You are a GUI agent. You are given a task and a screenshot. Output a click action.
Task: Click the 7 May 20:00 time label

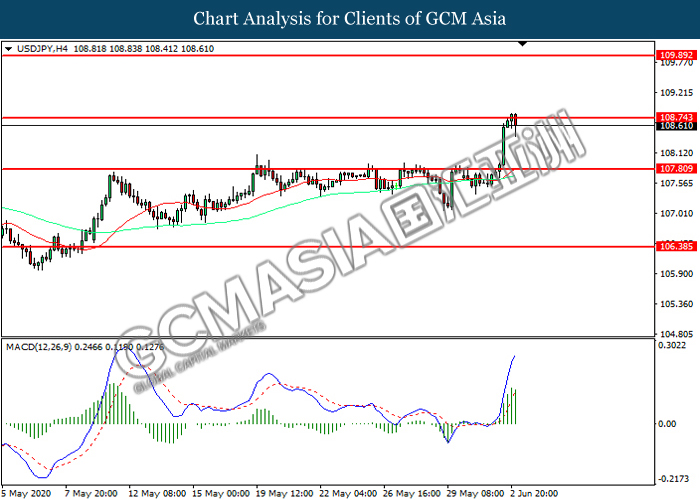coord(91,493)
